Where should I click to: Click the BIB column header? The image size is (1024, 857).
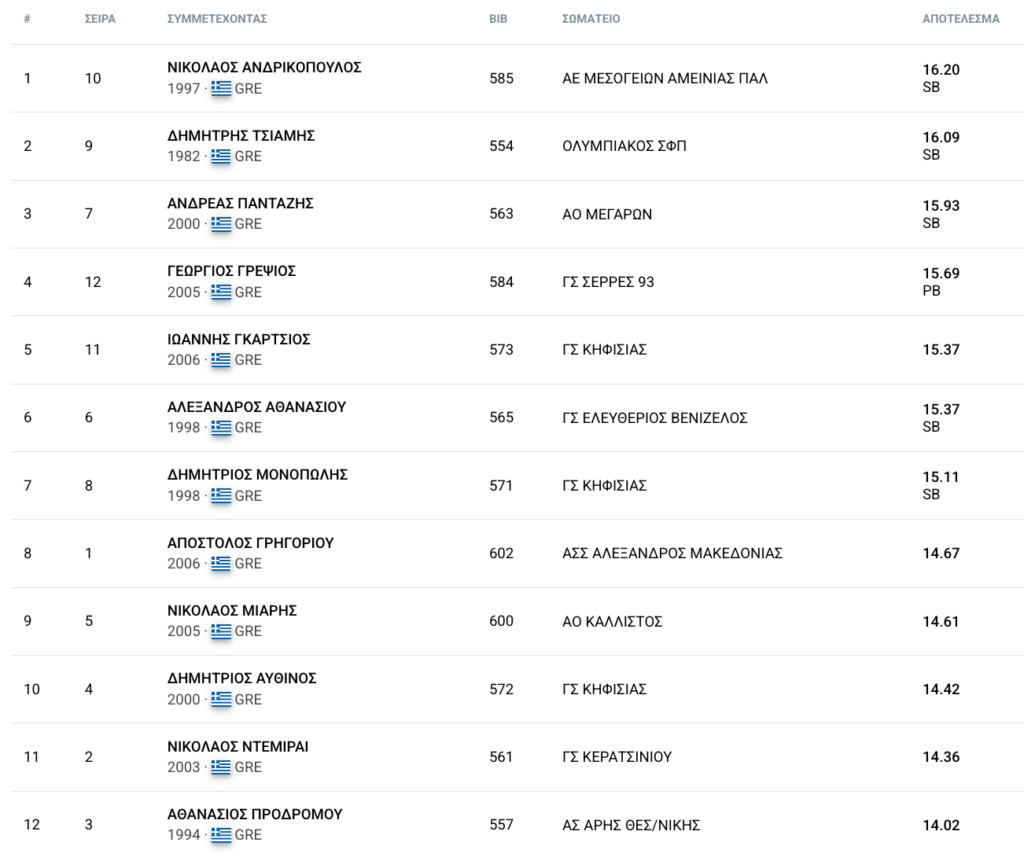[x=498, y=19]
